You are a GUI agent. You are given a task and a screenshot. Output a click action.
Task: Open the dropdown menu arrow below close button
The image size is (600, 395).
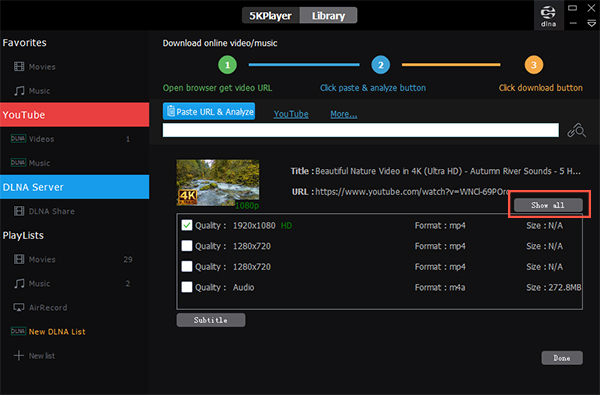591,24
